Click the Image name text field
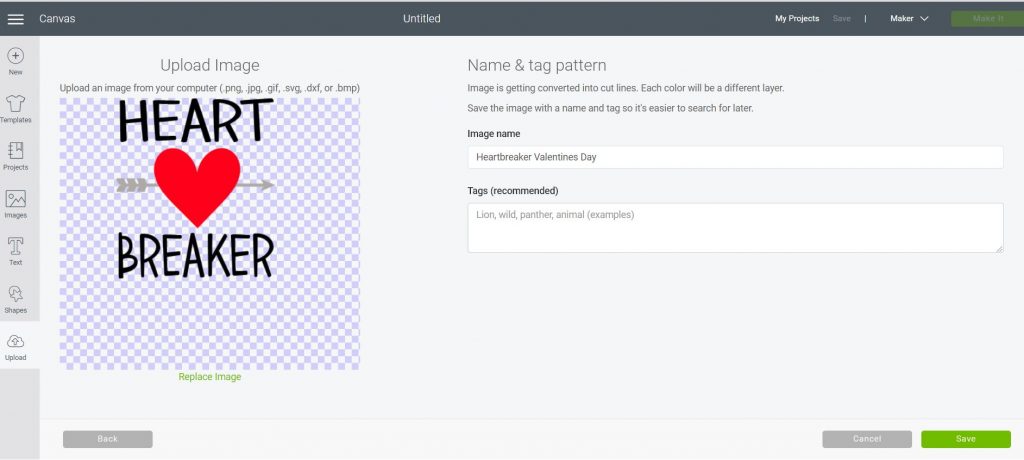The width and height of the screenshot is (1024, 460). pos(735,157)
